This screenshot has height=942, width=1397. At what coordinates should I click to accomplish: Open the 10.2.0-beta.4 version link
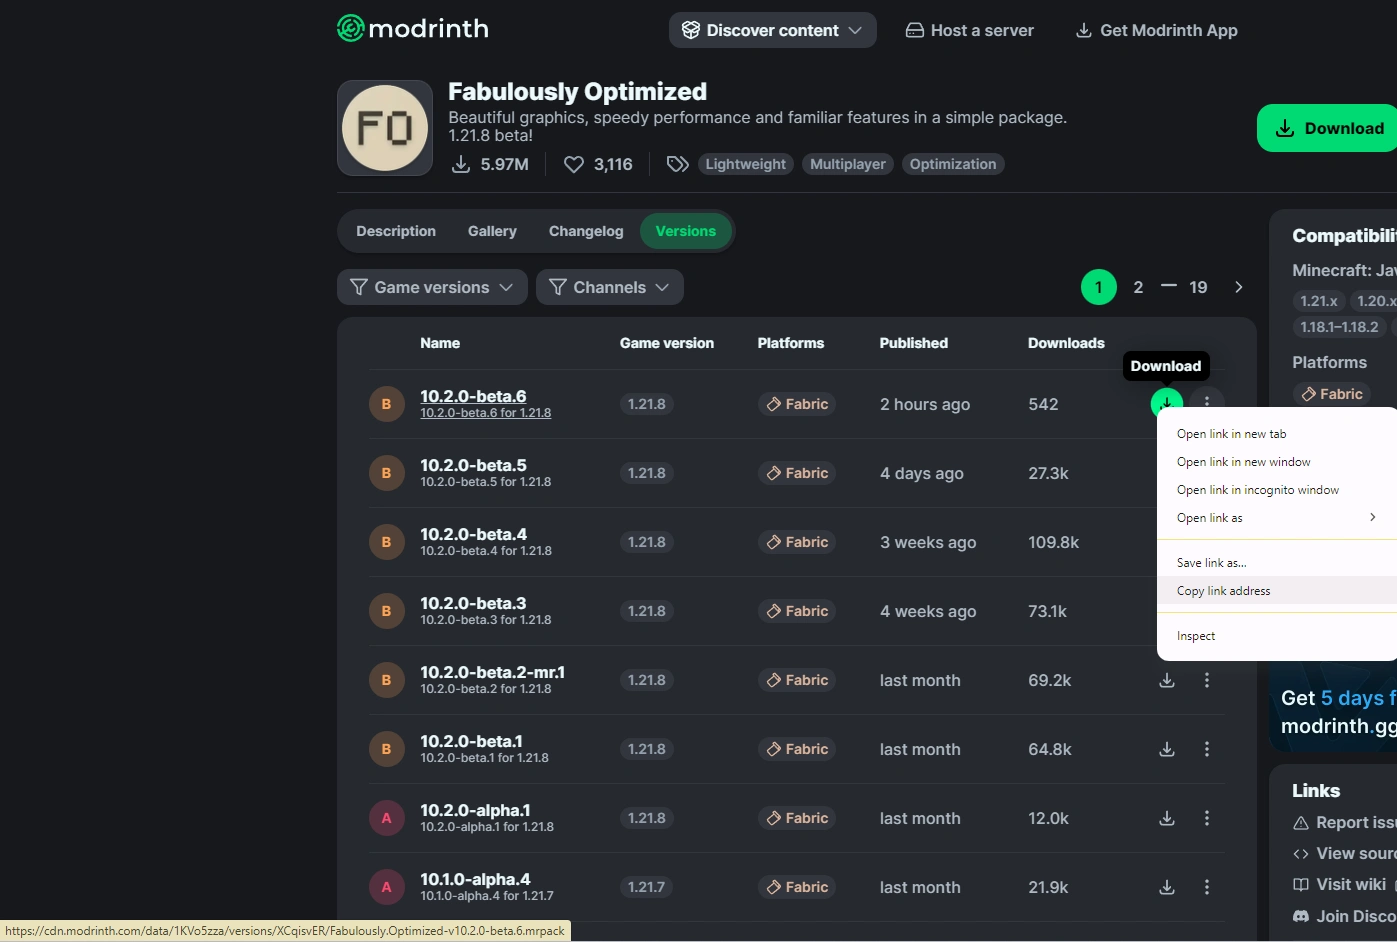tap(473, 534)
